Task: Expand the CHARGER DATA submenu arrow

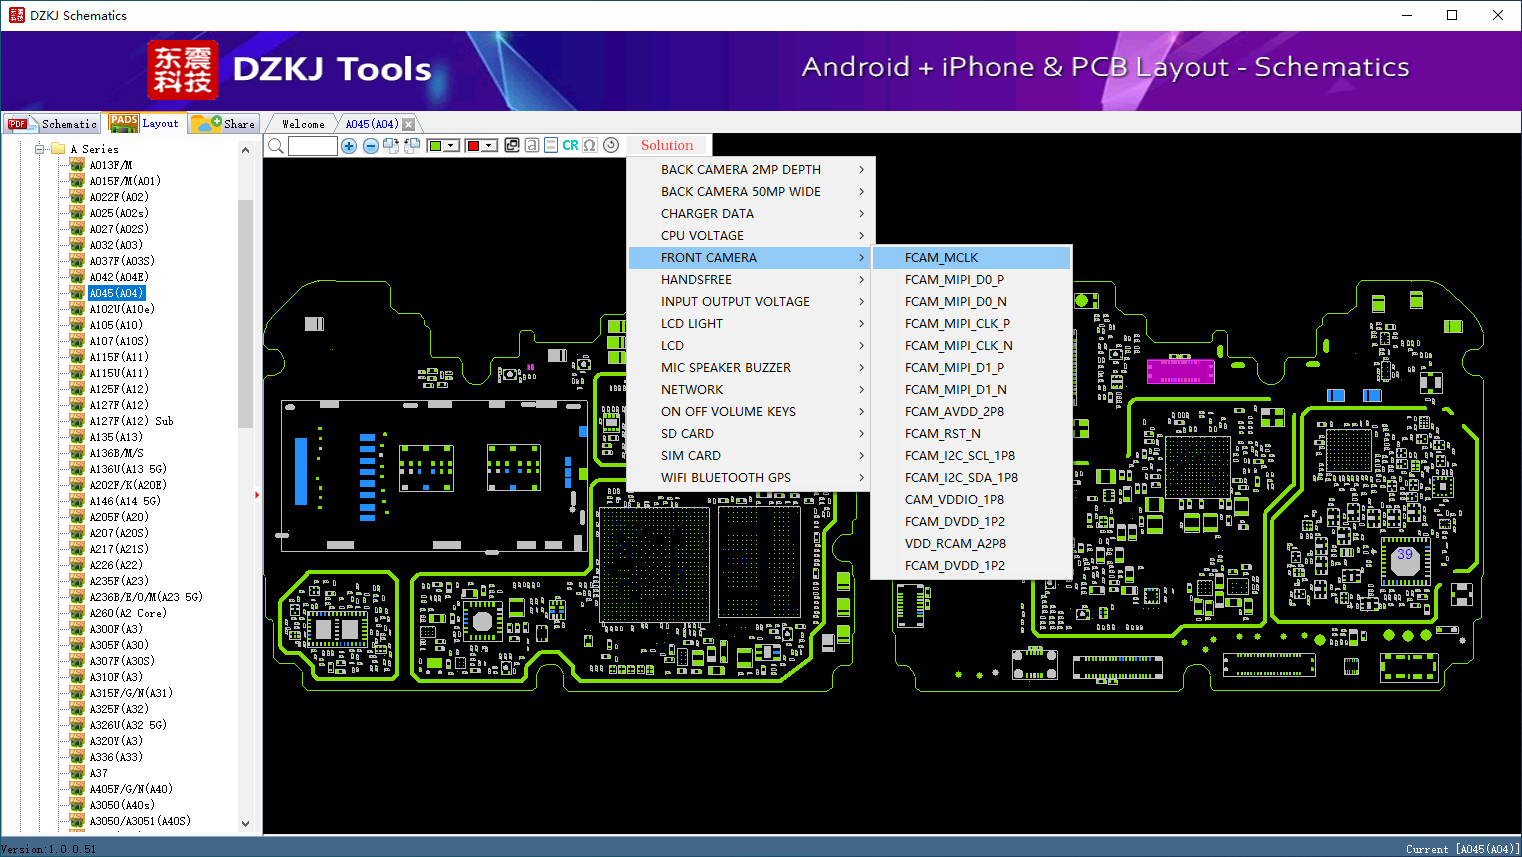Action: tap(861, 214)
